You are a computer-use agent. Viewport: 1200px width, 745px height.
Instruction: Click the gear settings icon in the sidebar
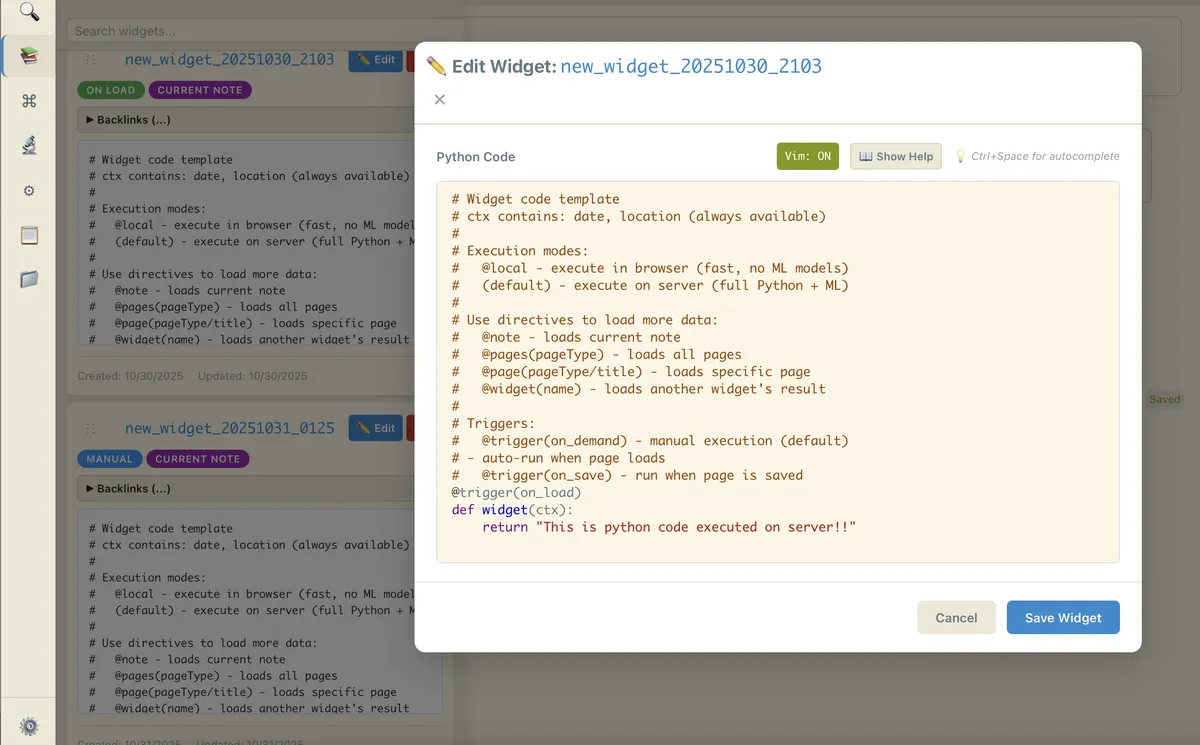pos(27,190)
